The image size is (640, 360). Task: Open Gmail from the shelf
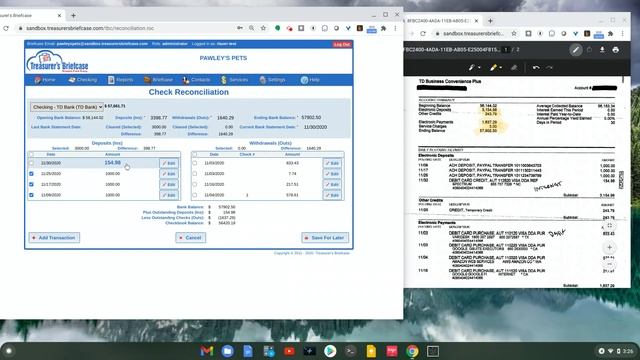point(207,351)
